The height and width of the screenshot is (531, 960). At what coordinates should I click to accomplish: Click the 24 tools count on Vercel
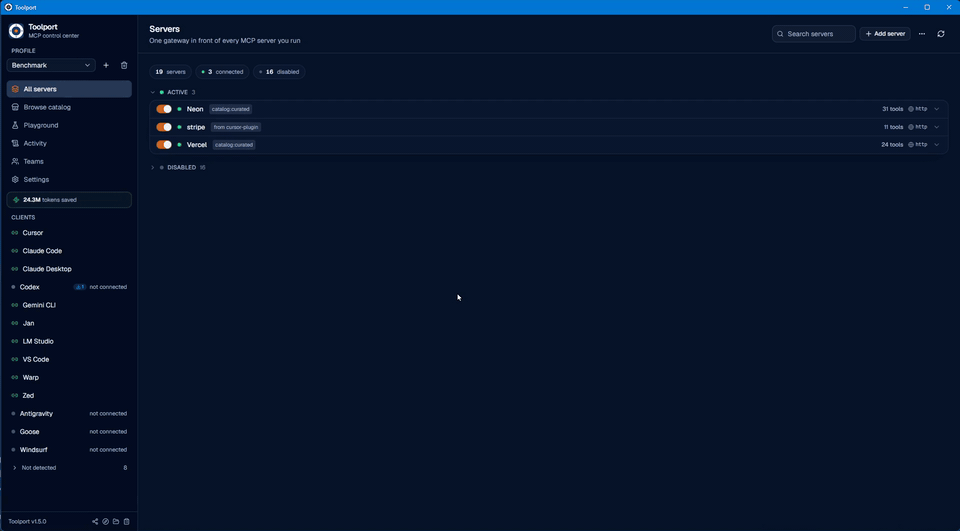coord(892,145)
